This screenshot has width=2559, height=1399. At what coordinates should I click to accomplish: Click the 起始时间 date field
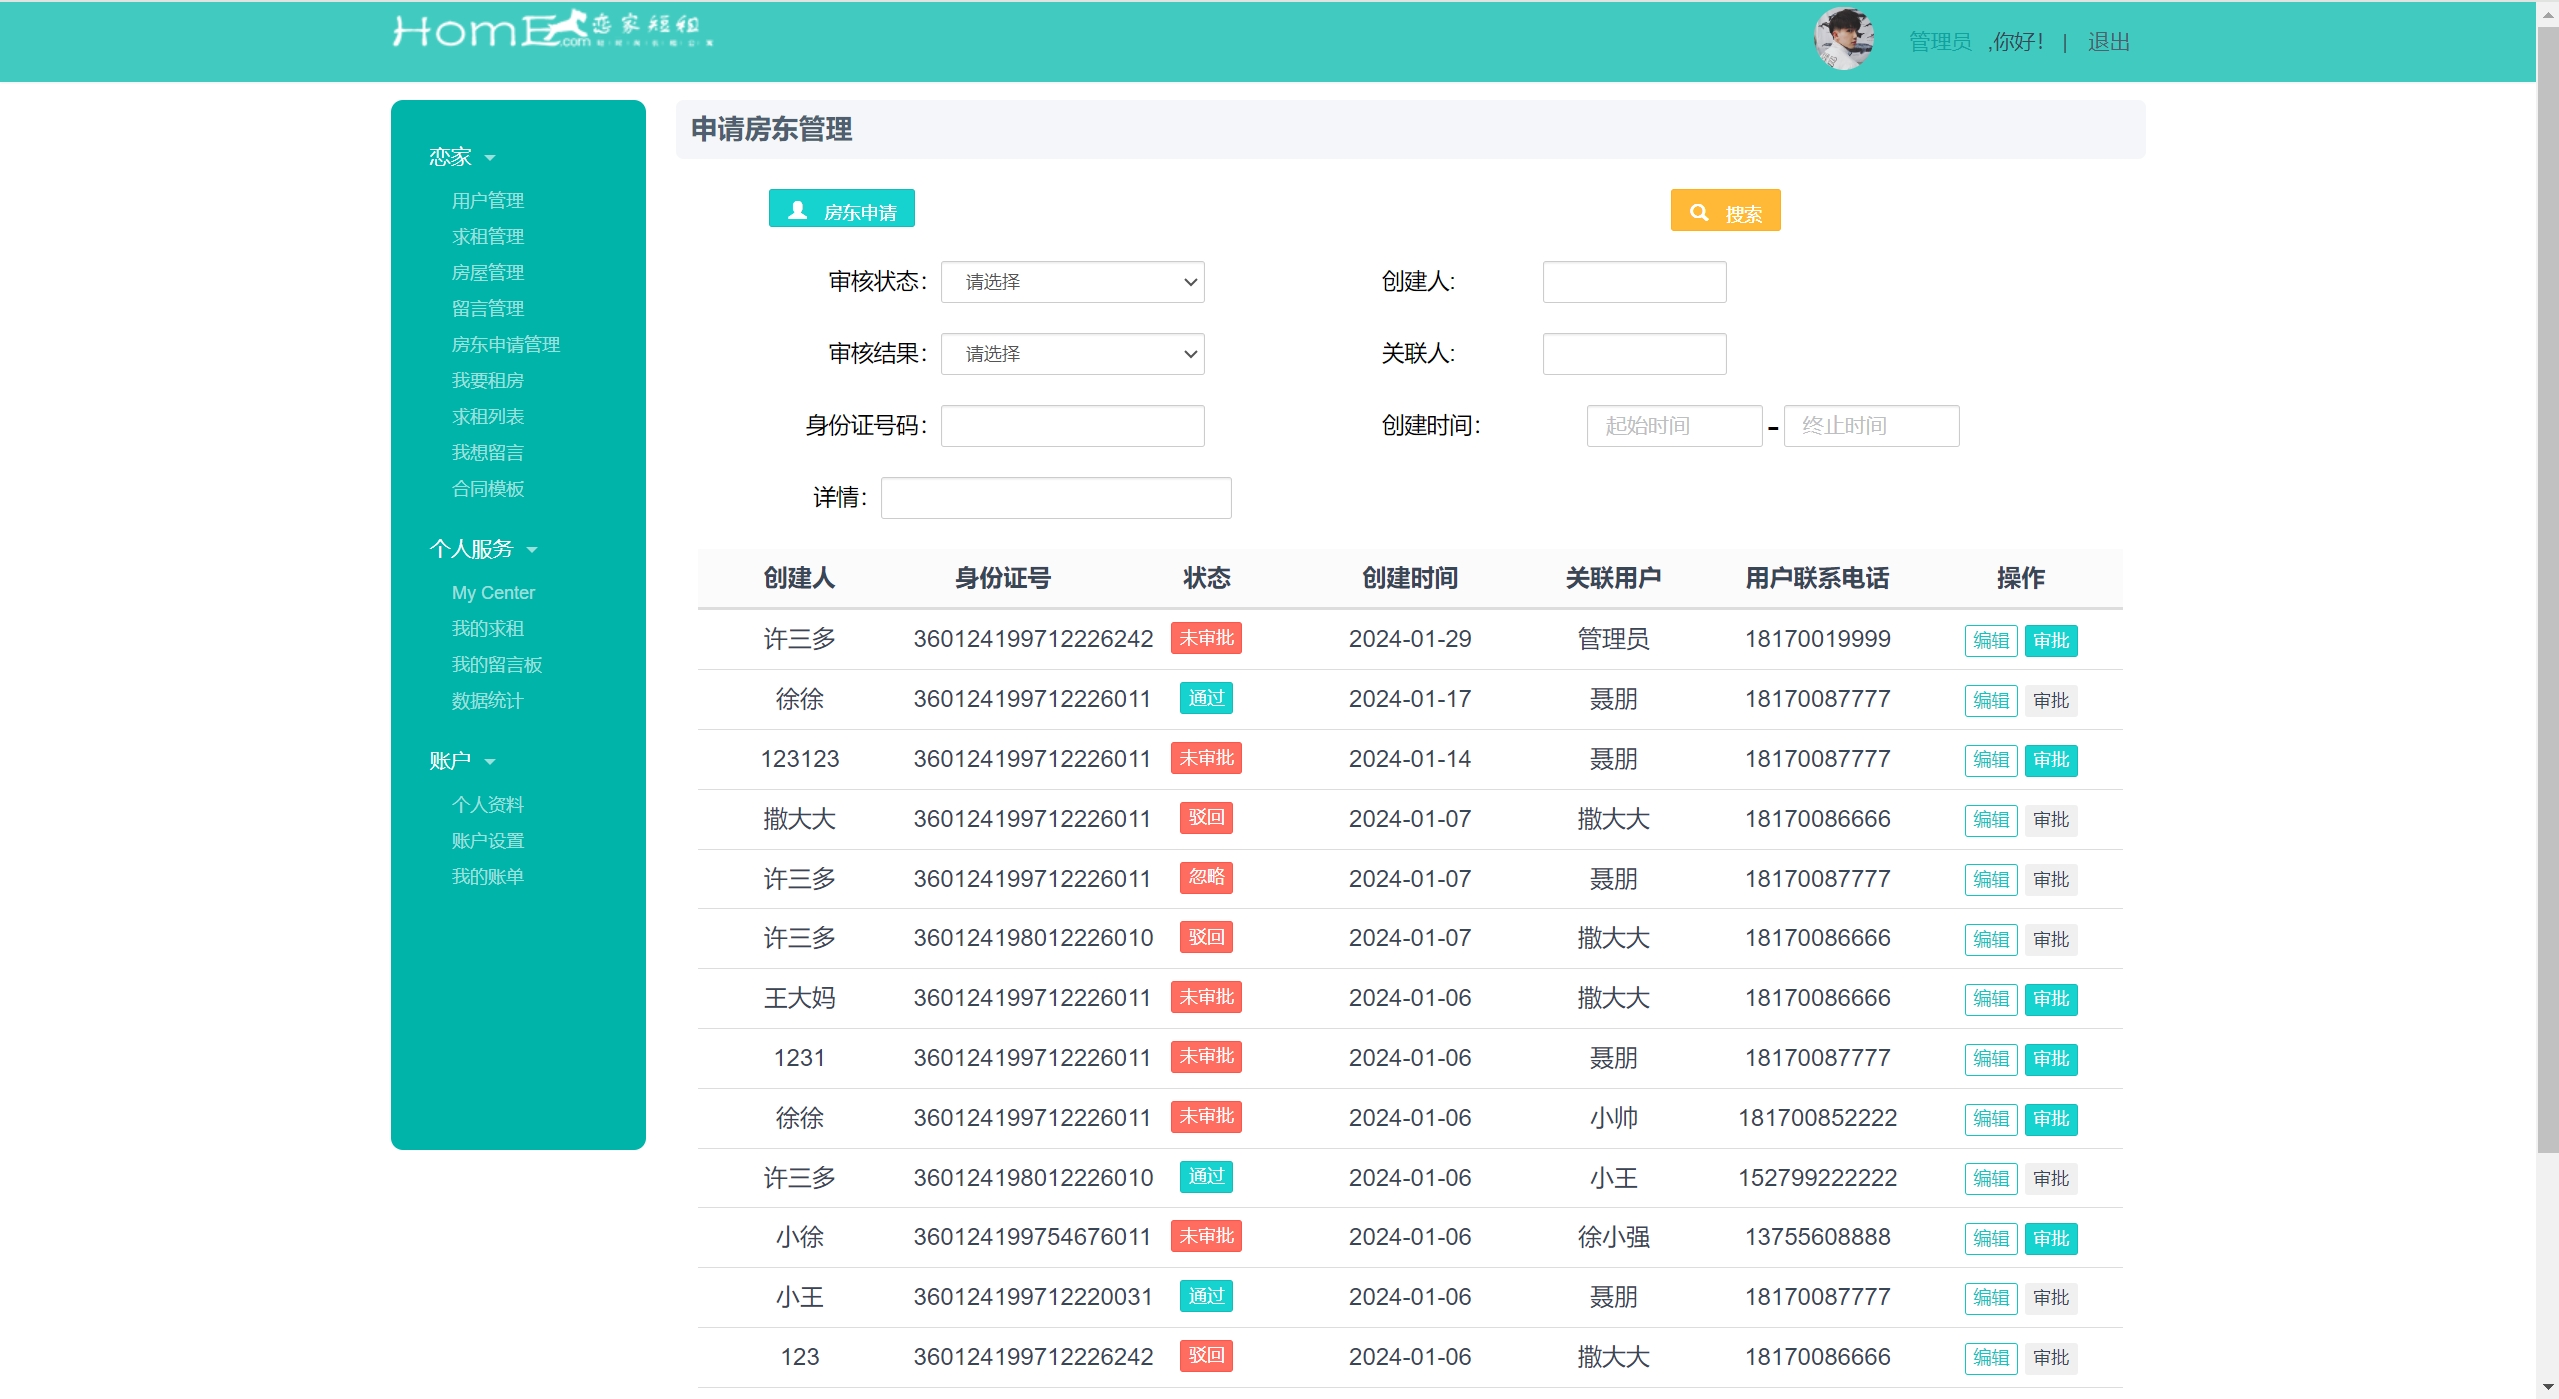click(1673, 426)
